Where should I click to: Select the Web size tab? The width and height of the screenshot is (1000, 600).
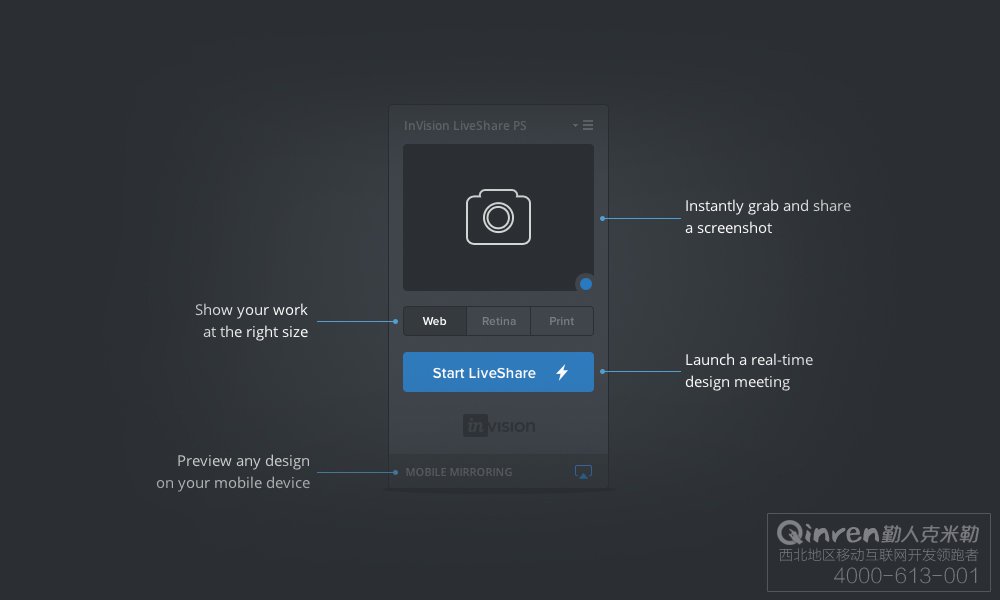pyautogui.click(x=434, y=321)
